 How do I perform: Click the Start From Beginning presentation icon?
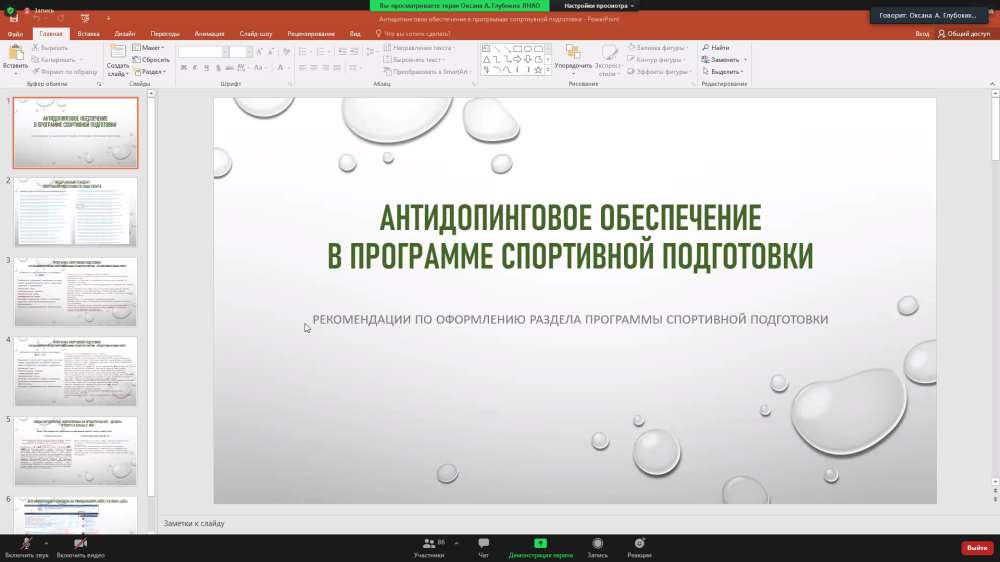click(85, 18)
